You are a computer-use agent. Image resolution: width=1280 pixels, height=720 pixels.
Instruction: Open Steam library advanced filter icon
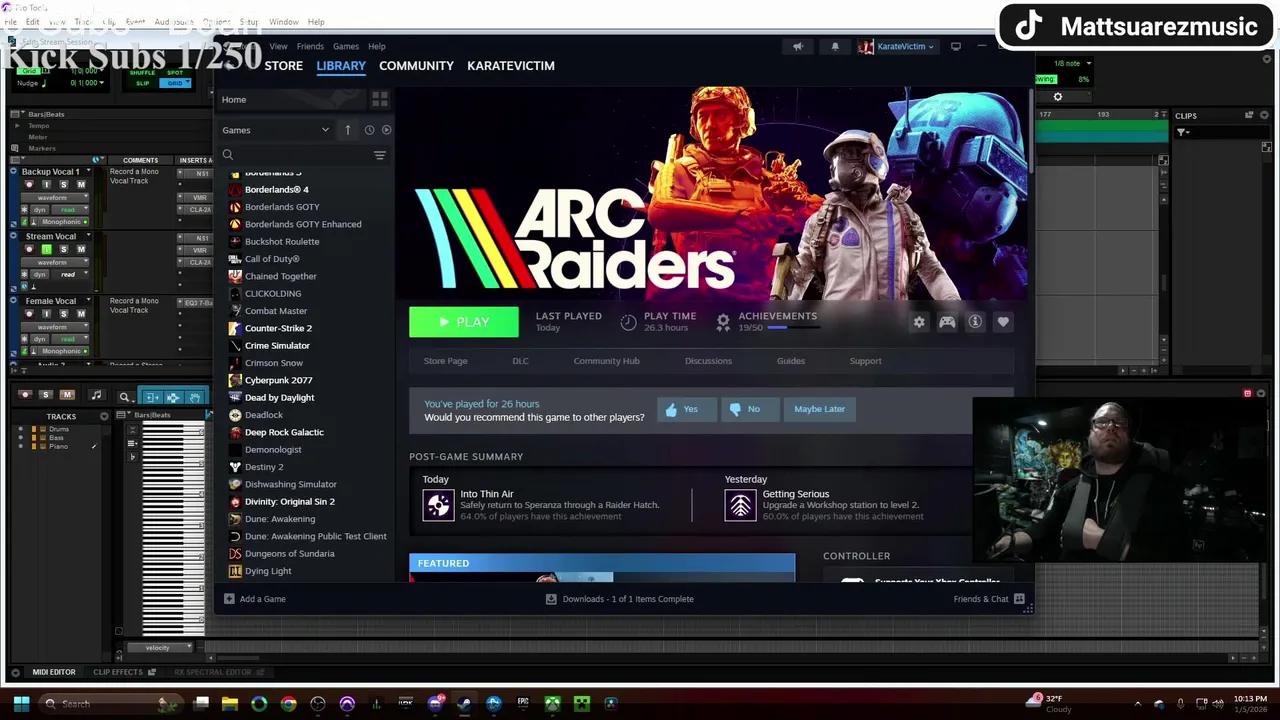[x=380, y=155]
